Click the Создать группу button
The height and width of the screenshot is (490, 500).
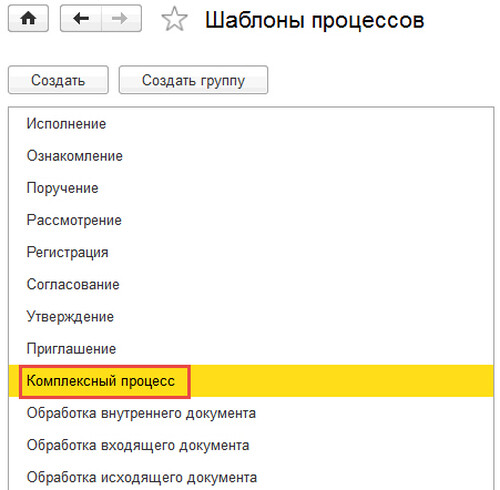point(193,80)
